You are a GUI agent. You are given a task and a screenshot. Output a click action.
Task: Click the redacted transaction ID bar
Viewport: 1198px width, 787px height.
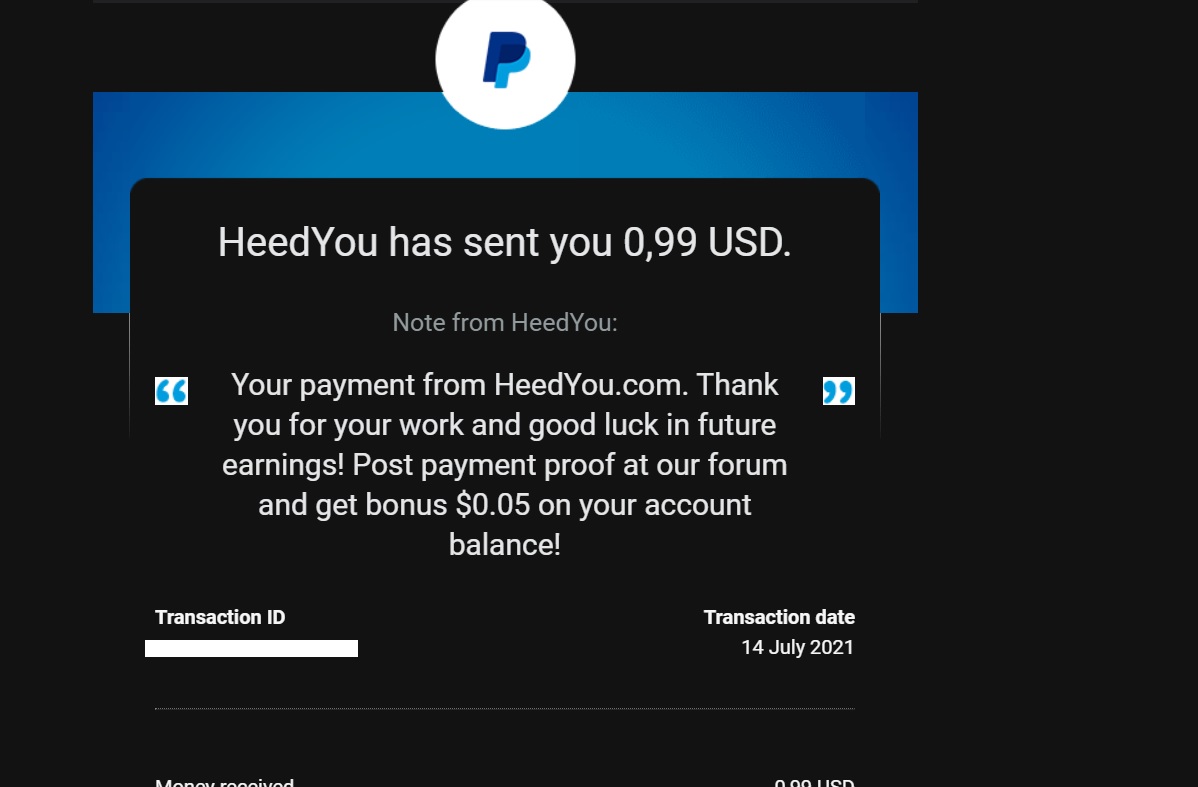click(x=251, y=649)
